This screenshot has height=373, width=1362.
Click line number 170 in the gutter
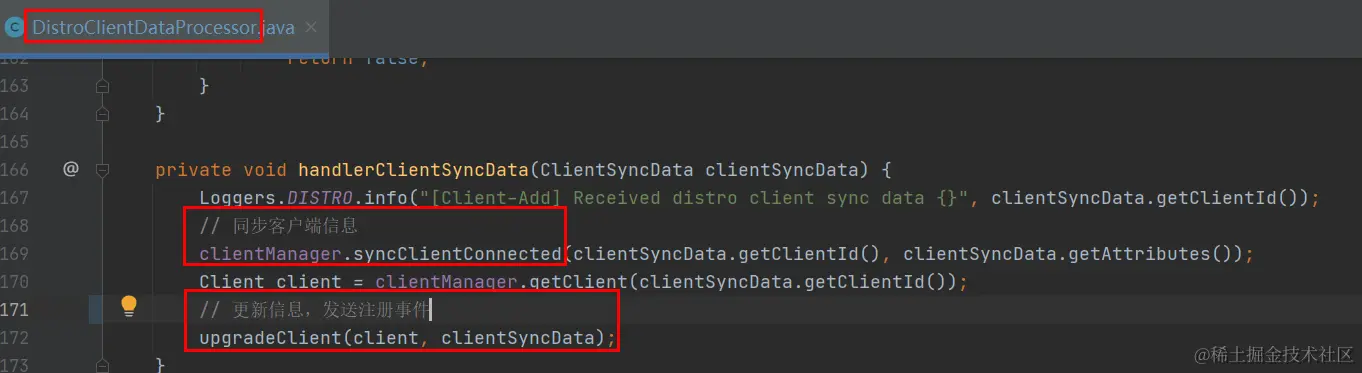pos(14,281)
